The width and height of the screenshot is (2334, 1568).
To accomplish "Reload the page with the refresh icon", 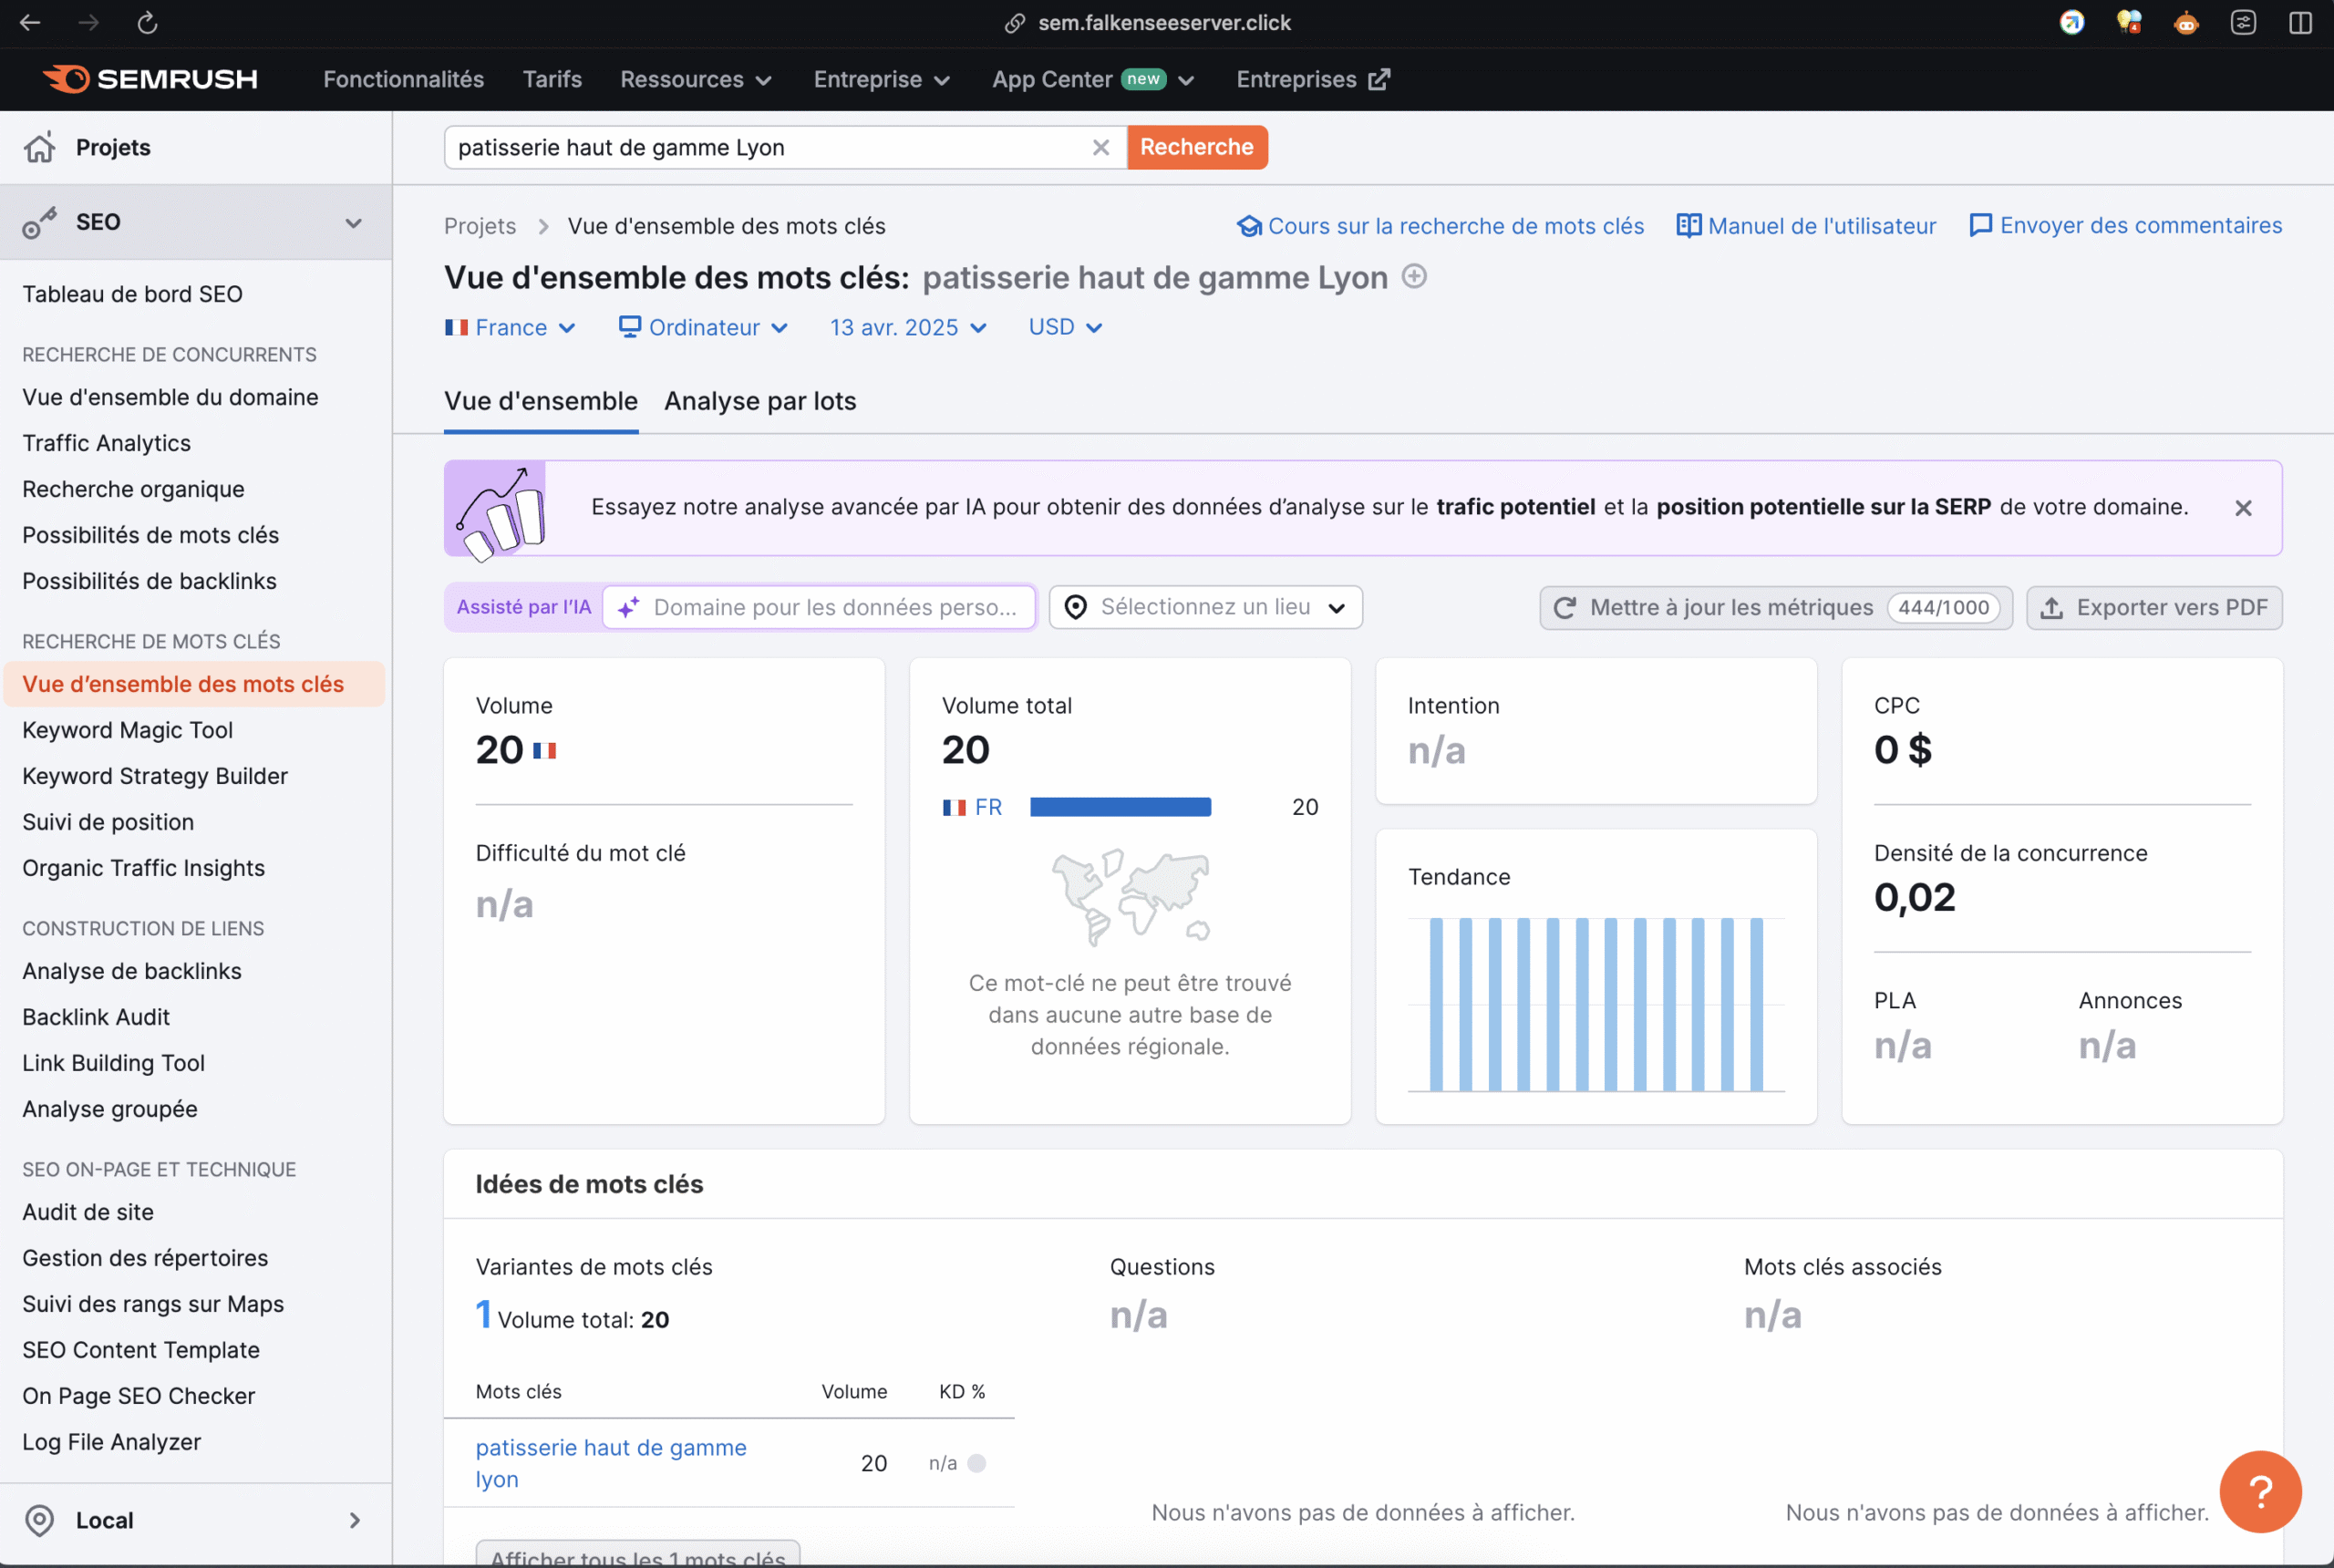I will click(x=147, y=22).
